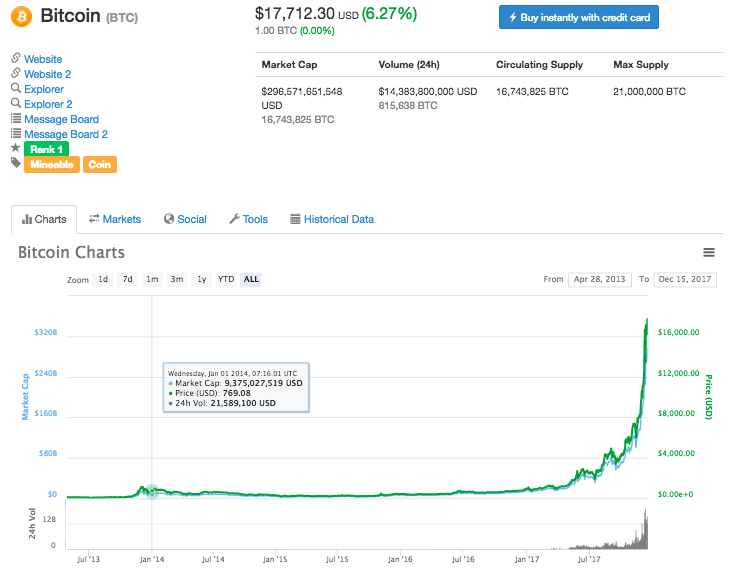
Task: Open the Explorer 2 link
Action: click(48, 104)
